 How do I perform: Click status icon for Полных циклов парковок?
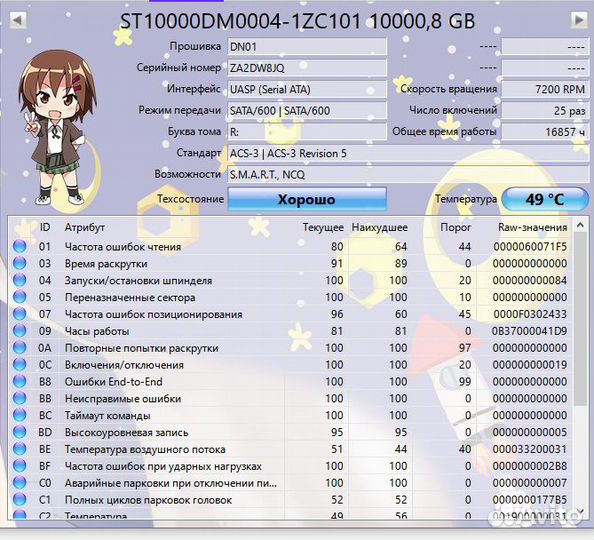[x=20, y=499]
